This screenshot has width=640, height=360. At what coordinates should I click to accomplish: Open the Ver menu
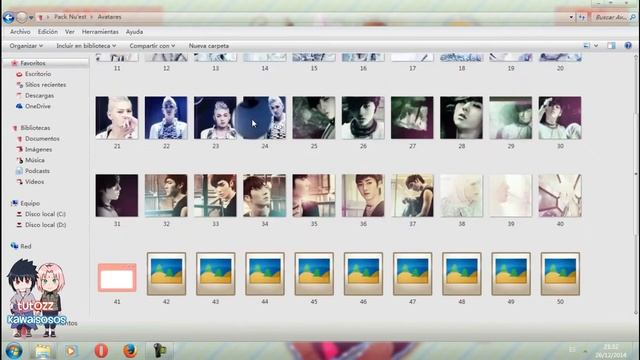tap(70, 31)
